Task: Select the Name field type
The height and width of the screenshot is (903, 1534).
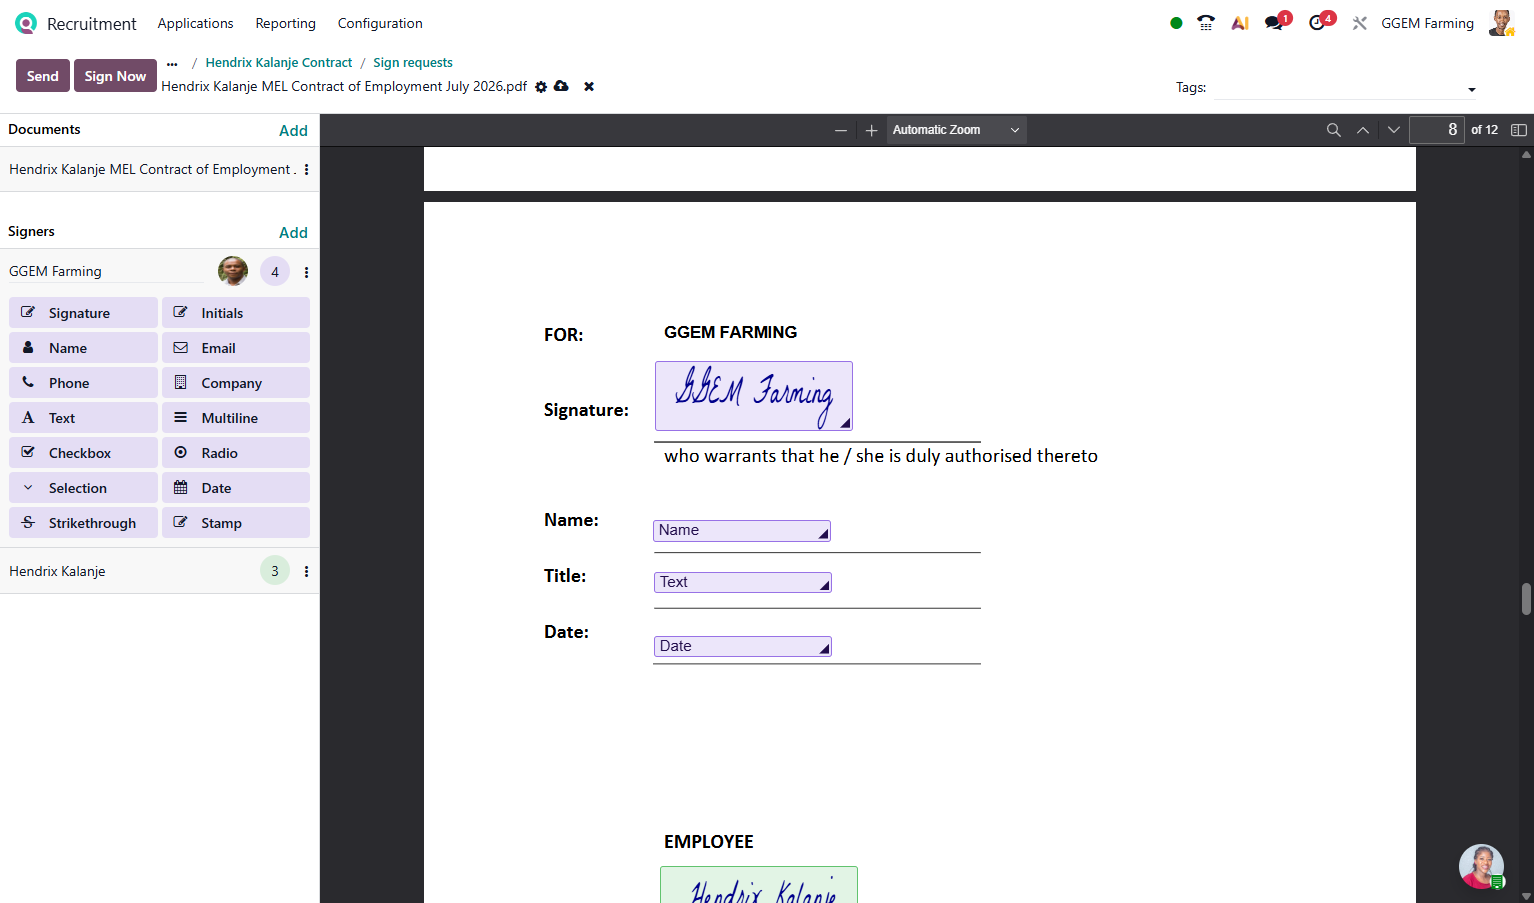Action: pyautogui.click(x=84, y=348)
